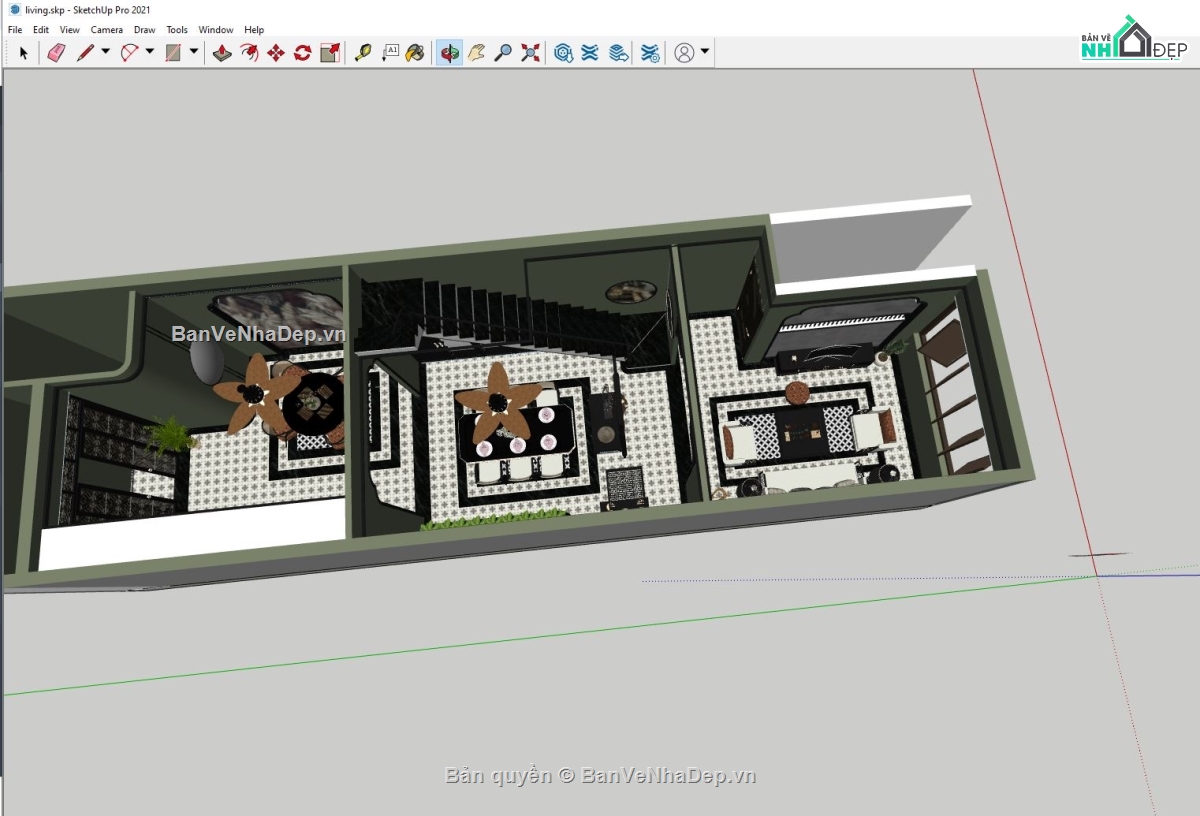Screen dimensions: 1200x816
Task: Open the Camera menu
Action: 107,29
